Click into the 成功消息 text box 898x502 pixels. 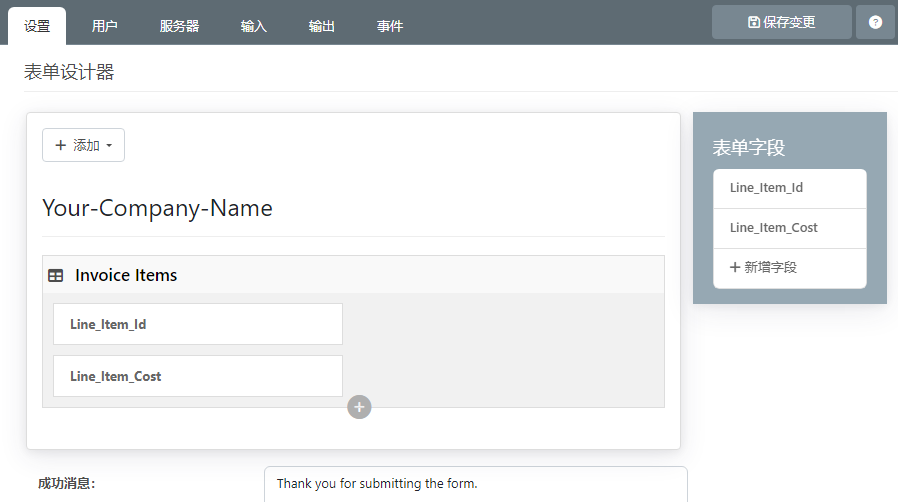475,484
